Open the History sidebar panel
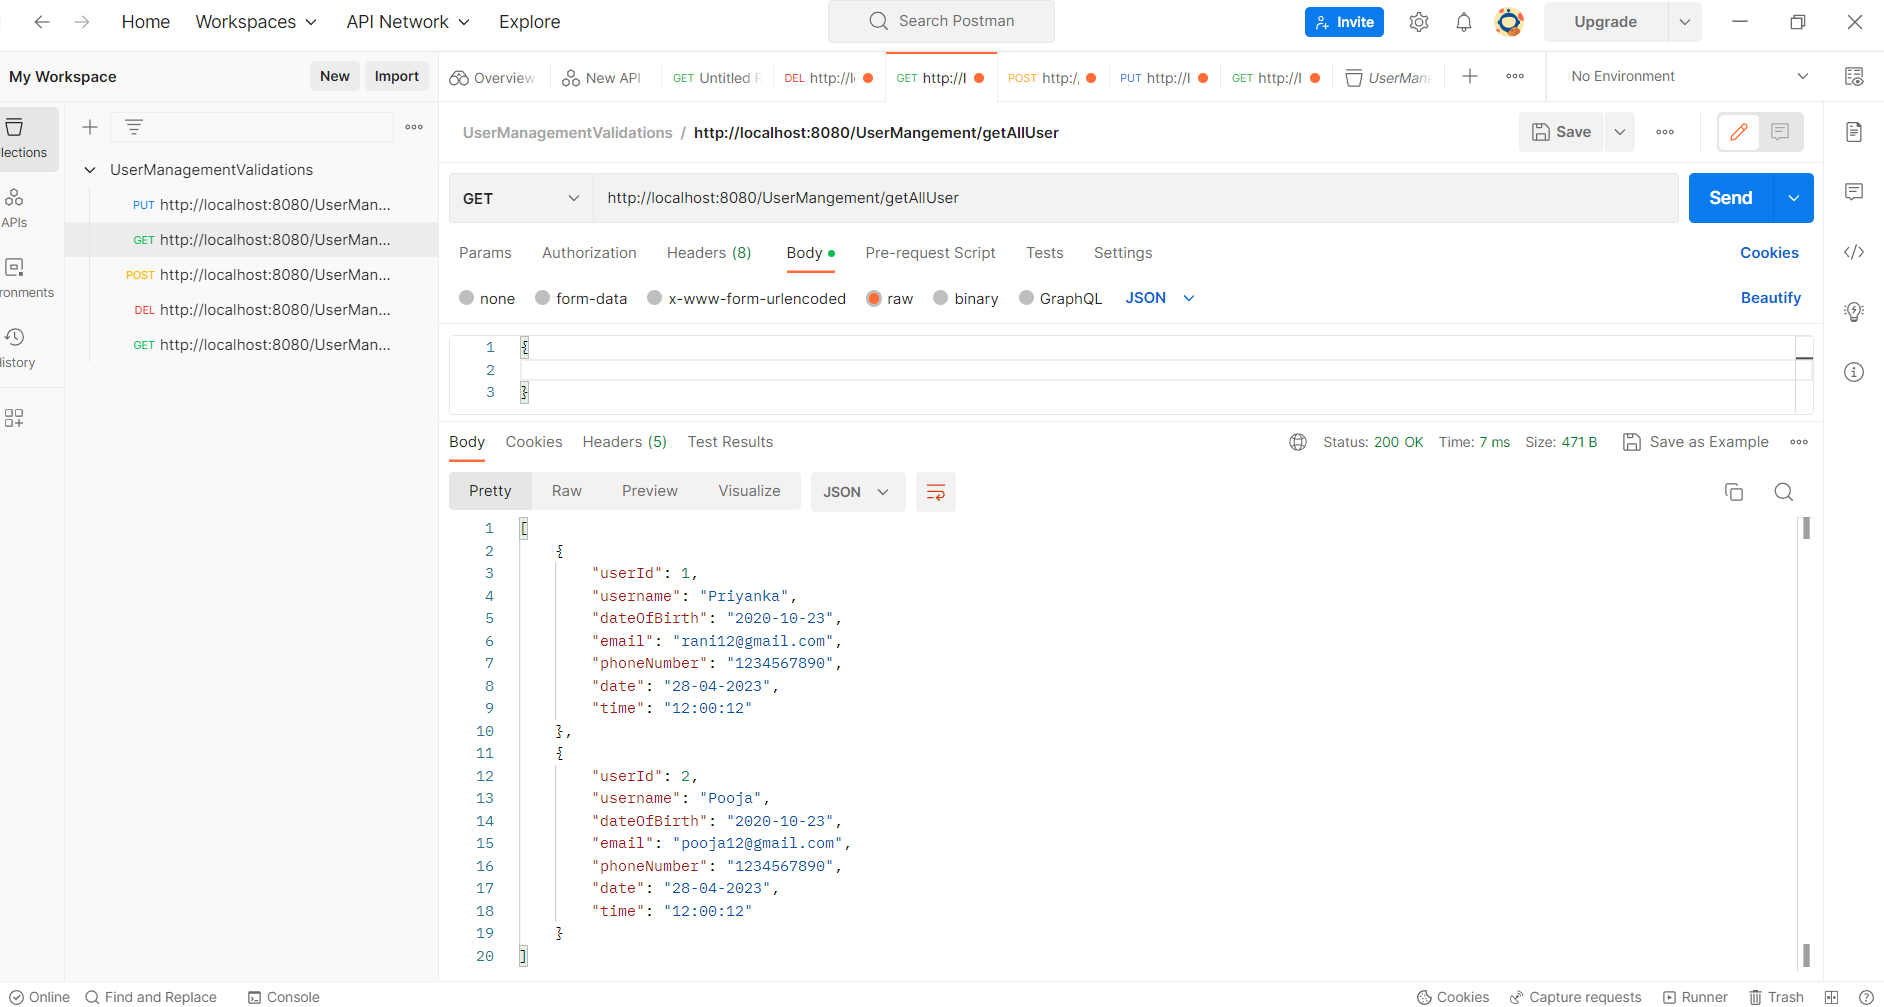The width and height of the screenshot is (1884, 1007). pos(14,345)
